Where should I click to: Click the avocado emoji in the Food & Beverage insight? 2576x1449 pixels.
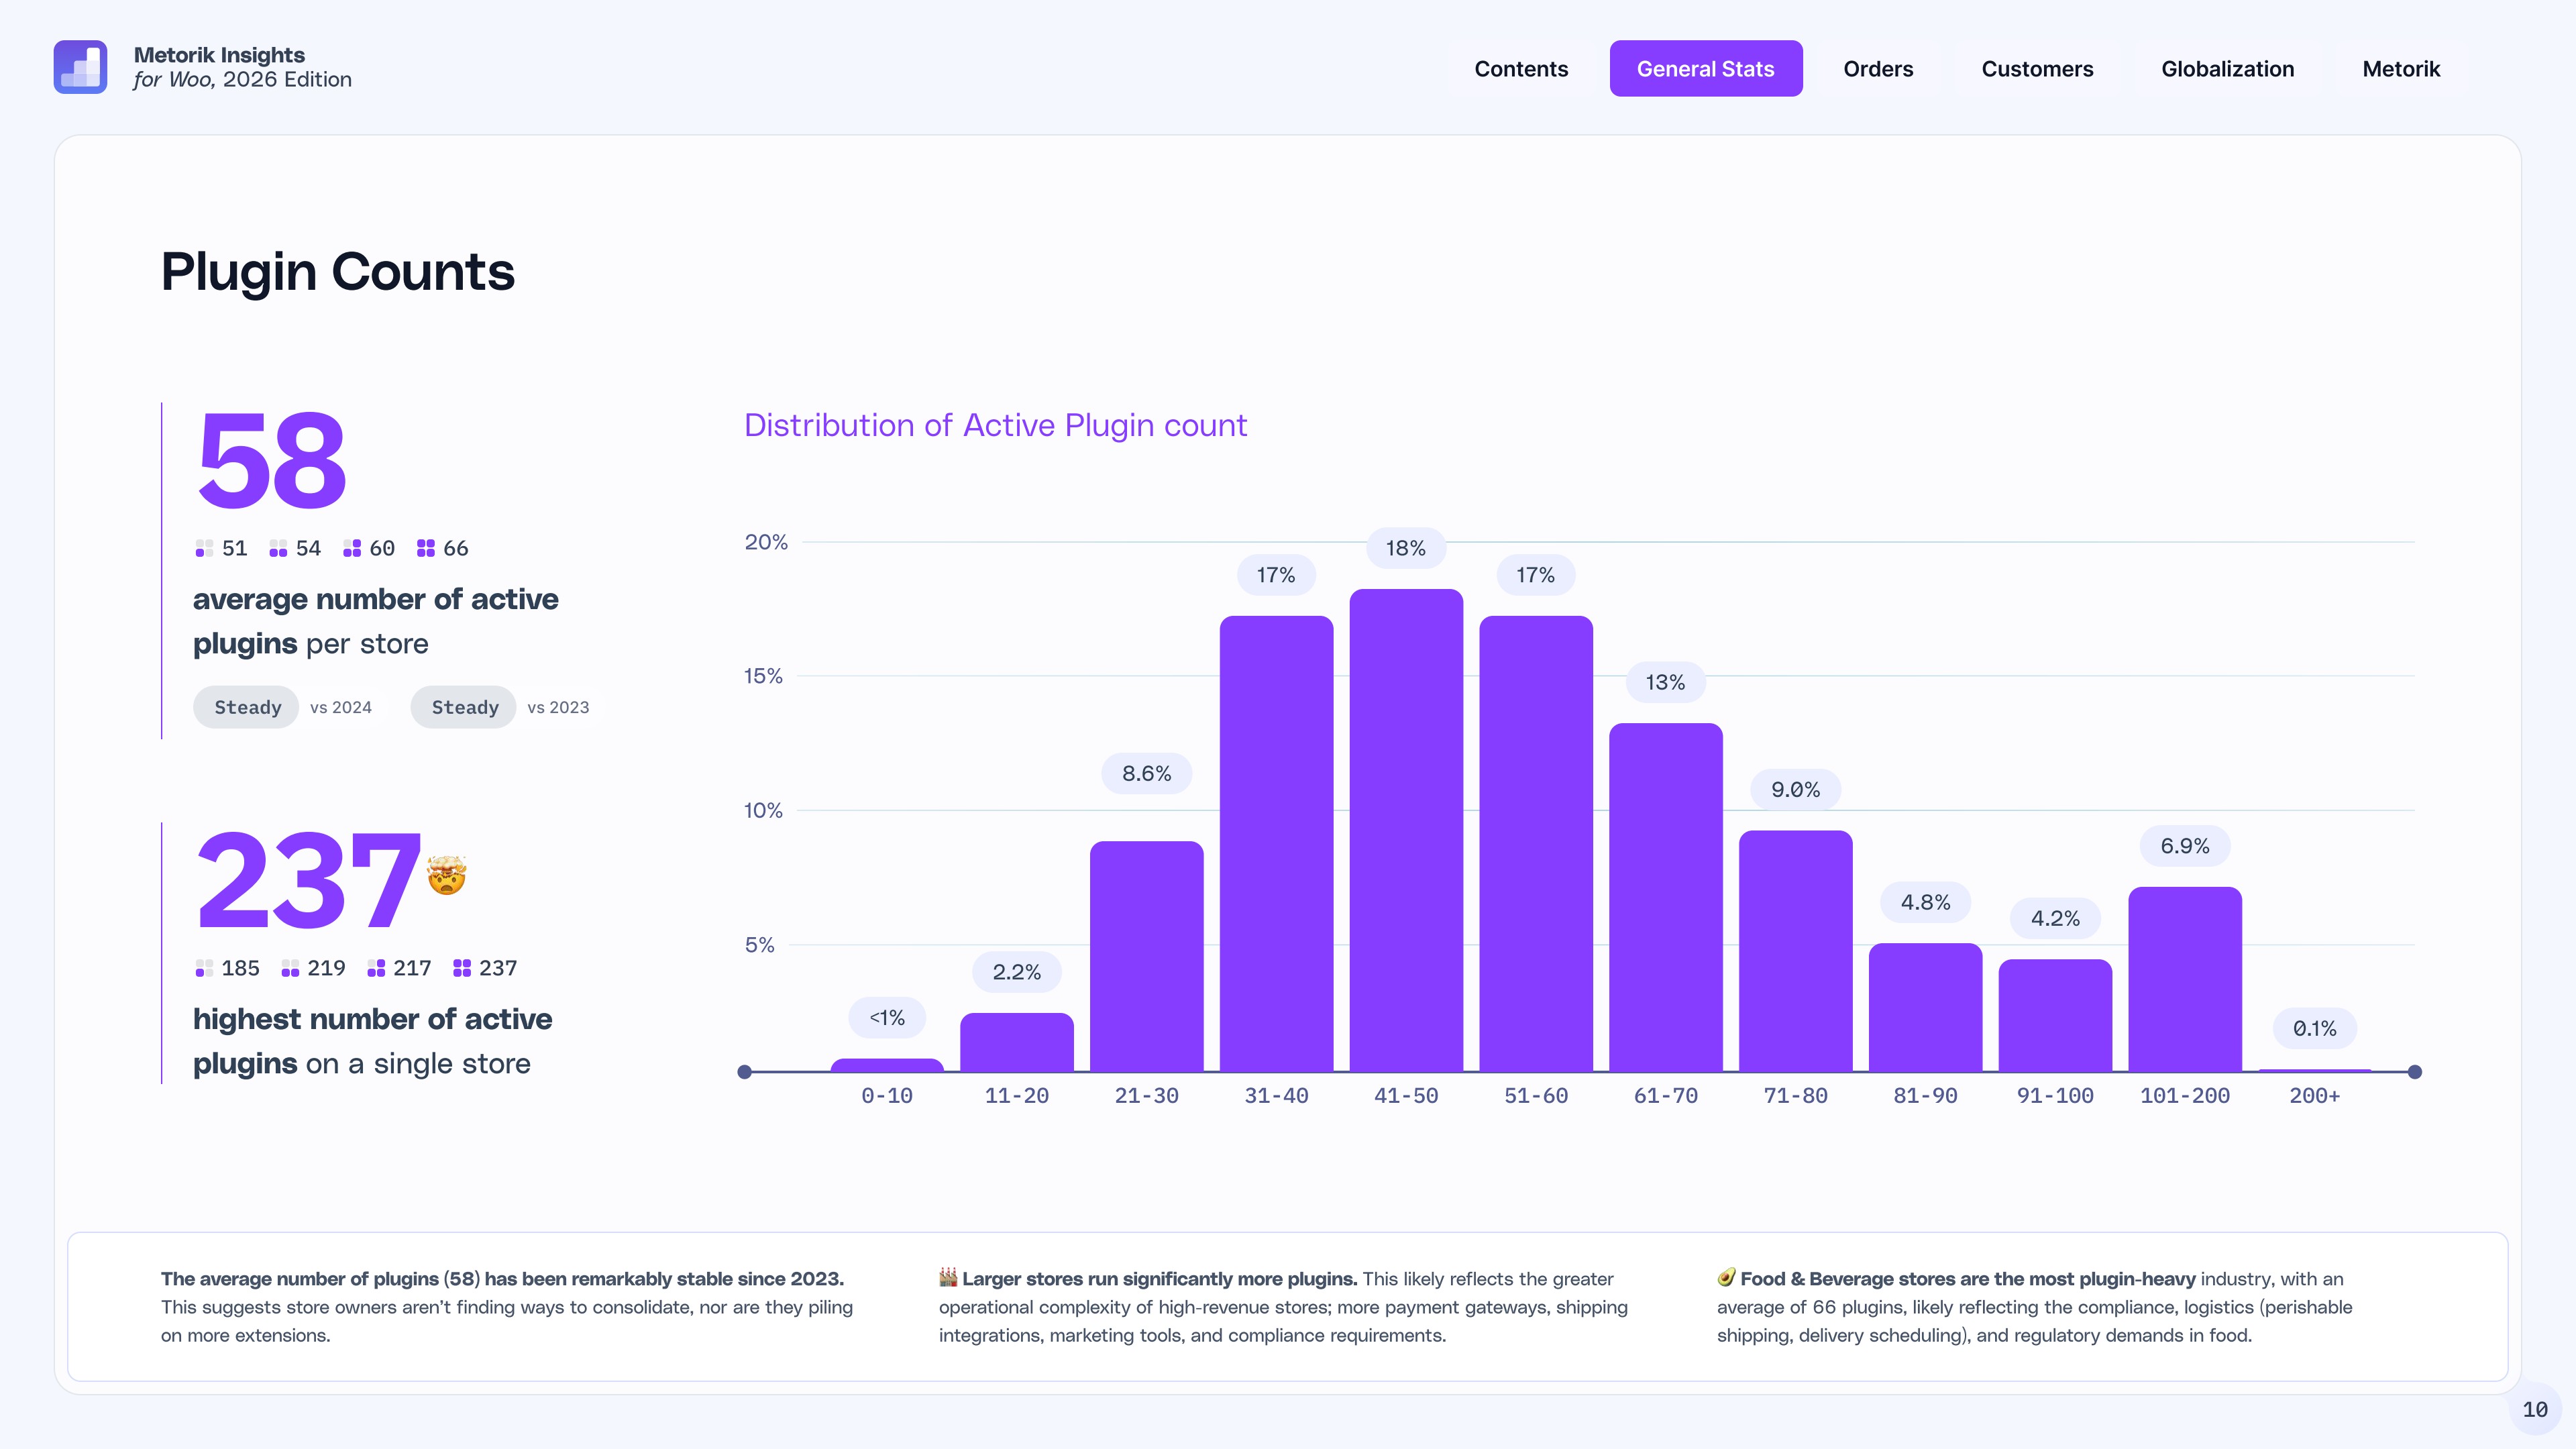1726,1279
